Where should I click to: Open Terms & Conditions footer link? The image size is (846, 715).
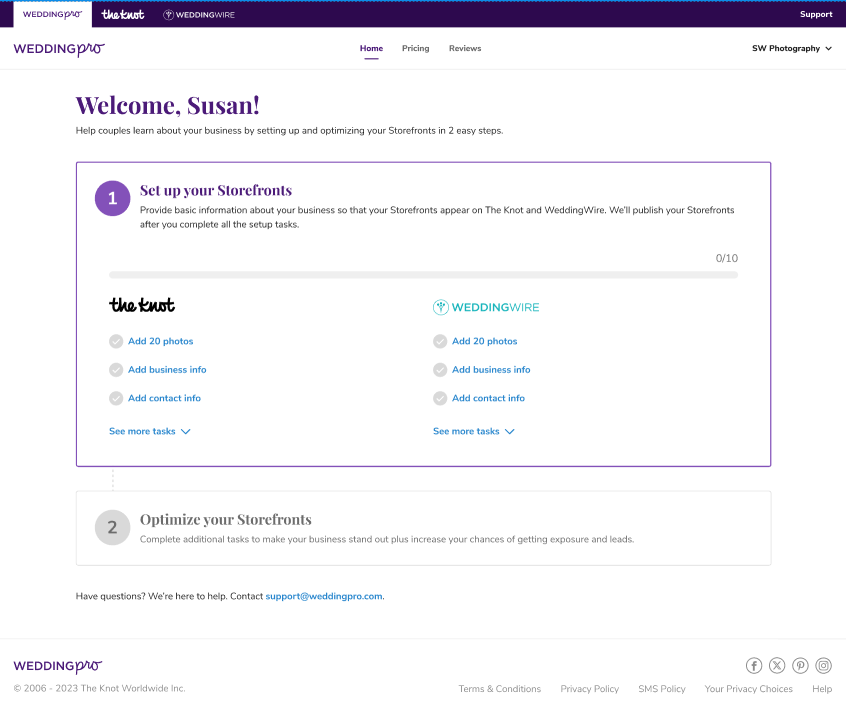pos(500,689)
